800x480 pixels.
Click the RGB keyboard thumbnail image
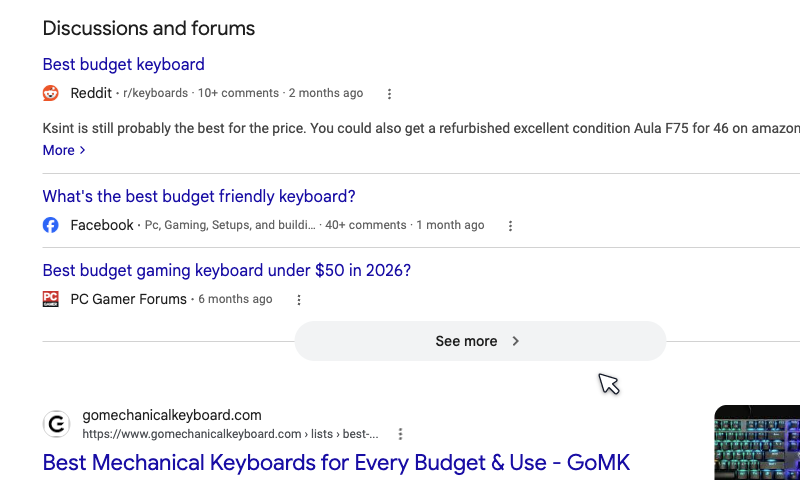(x=757, y=442)
